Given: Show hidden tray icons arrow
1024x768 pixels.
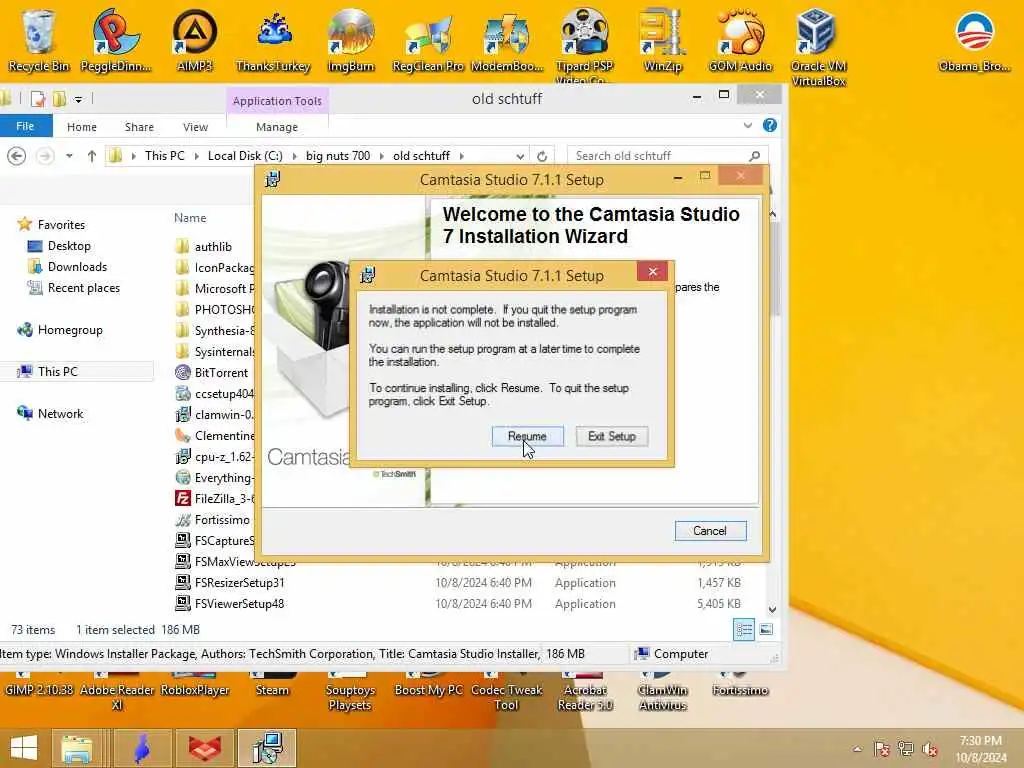Looking at the screenshot, I should click(857, 749).
